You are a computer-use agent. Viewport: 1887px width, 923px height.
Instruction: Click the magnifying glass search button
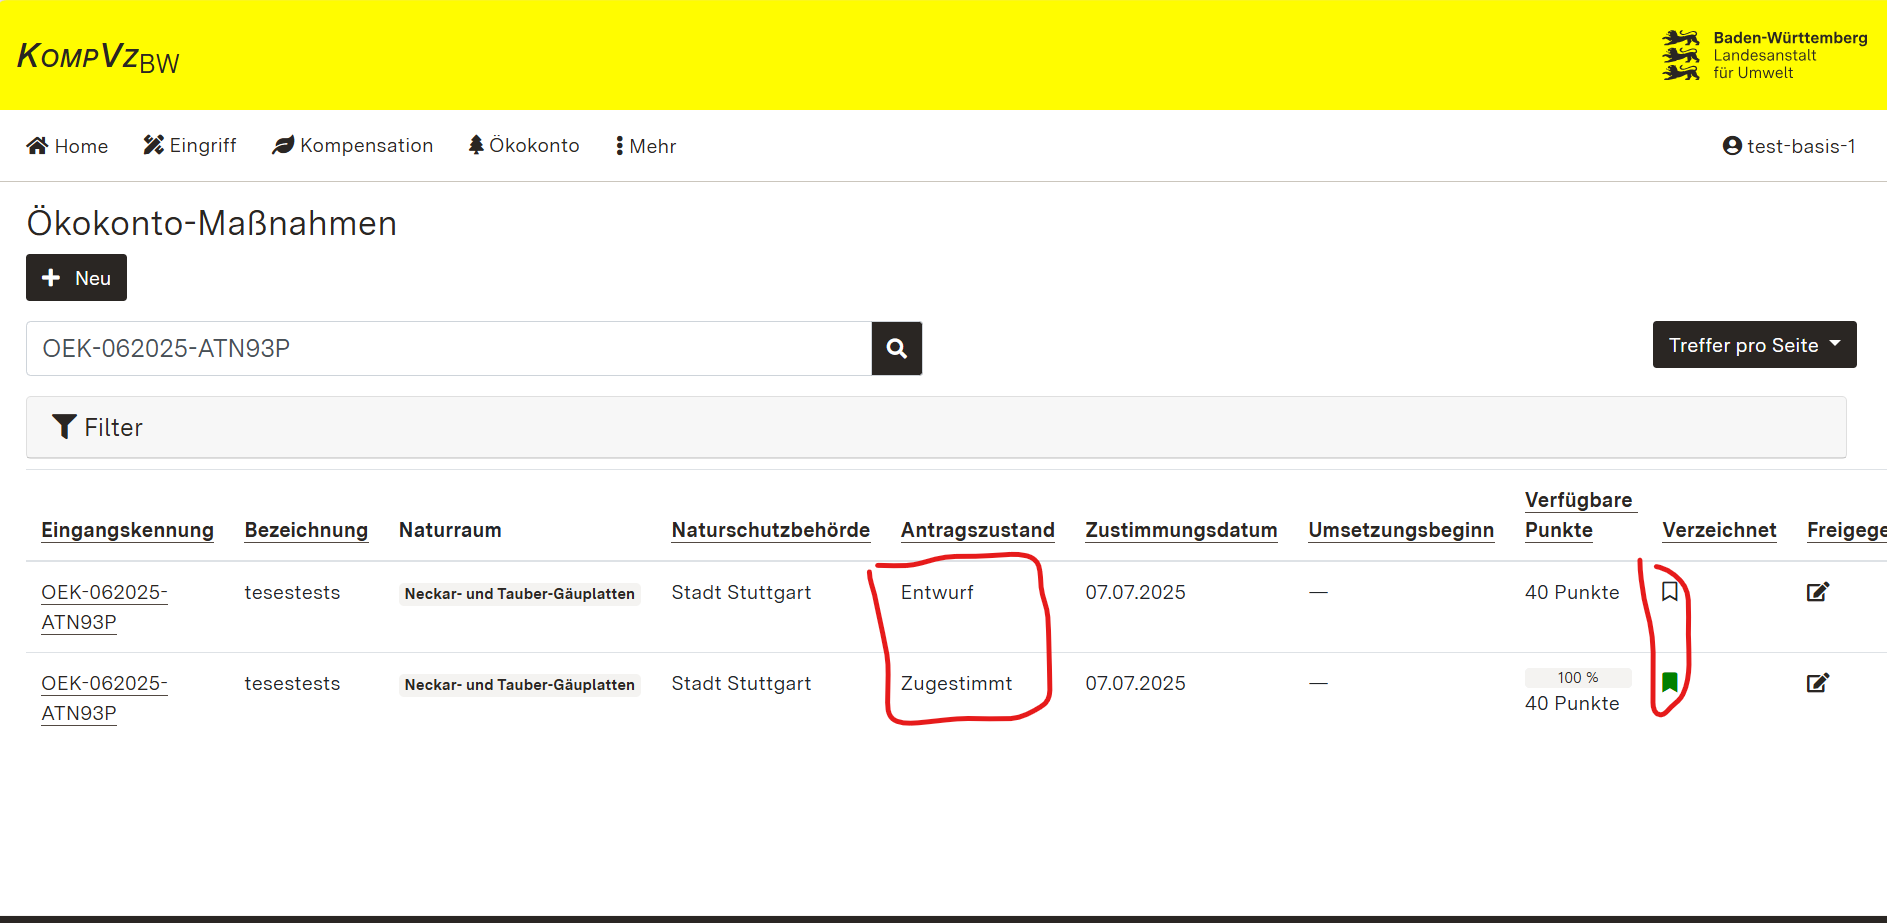(896, 348)
